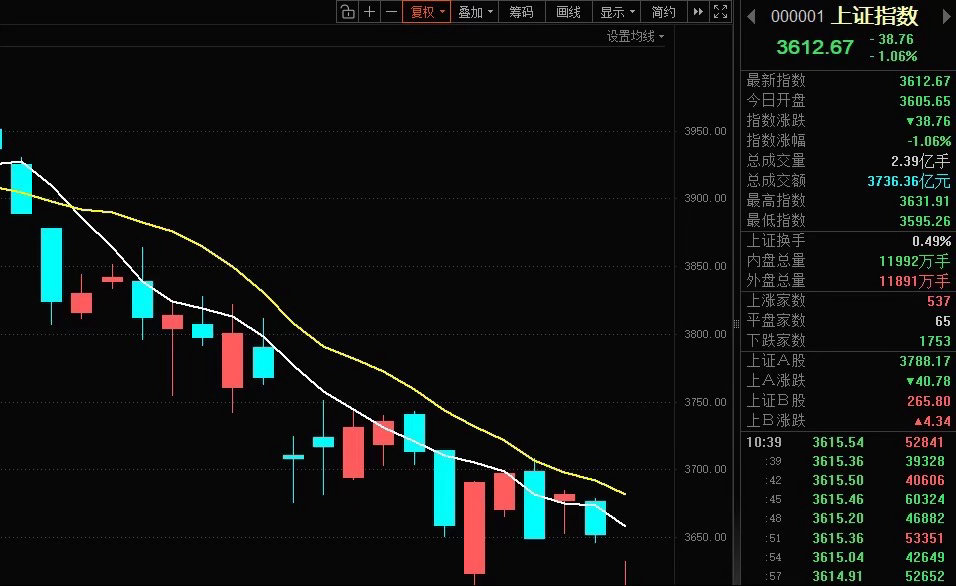Open the 复权 dropdown
This screenshot has height=586, width=956.
427,12
